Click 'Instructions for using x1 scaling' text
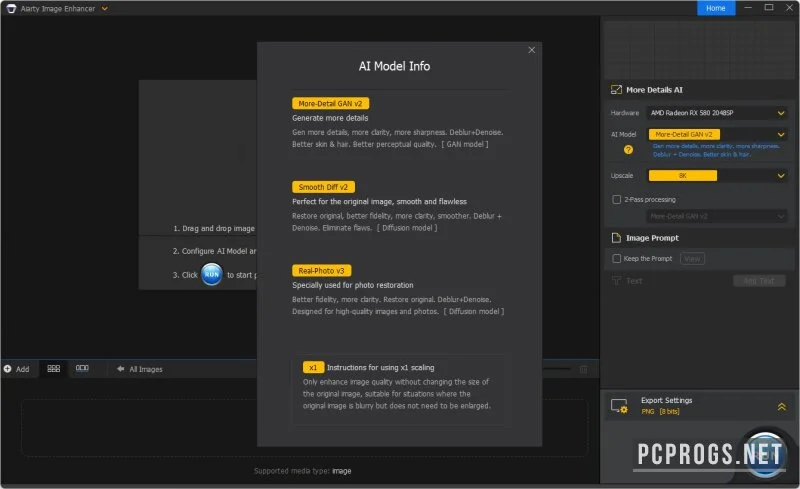This screenshot has height=489, width=800. (381, 368)
